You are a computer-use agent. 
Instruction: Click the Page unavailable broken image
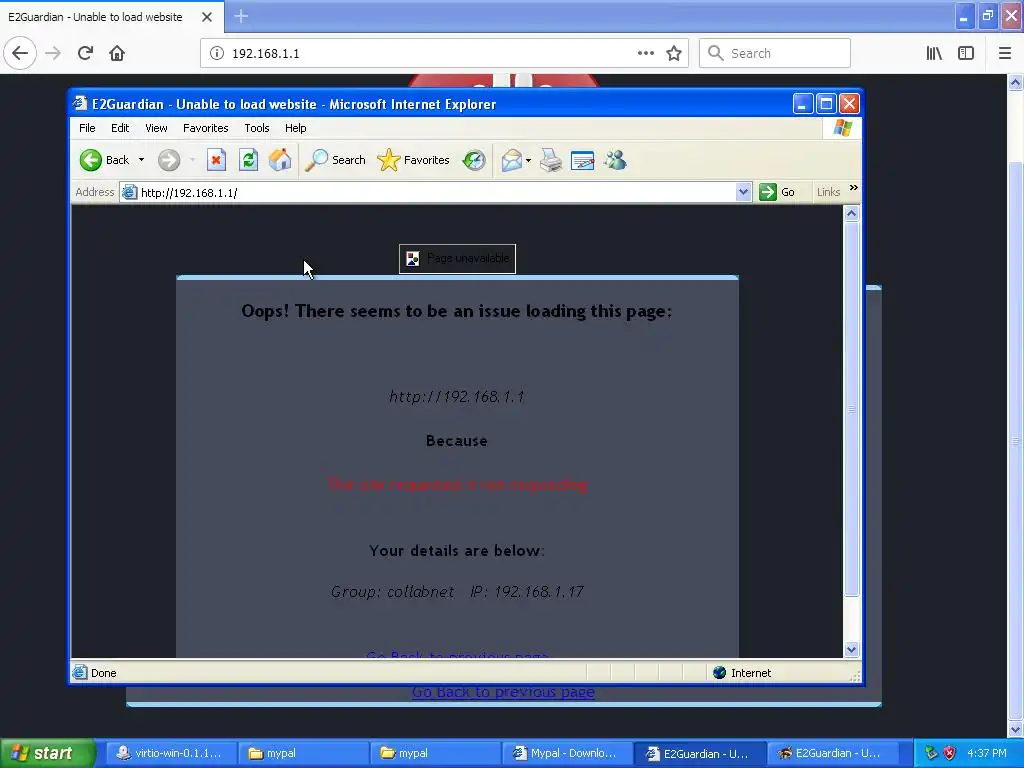click(x=457, y=259)
